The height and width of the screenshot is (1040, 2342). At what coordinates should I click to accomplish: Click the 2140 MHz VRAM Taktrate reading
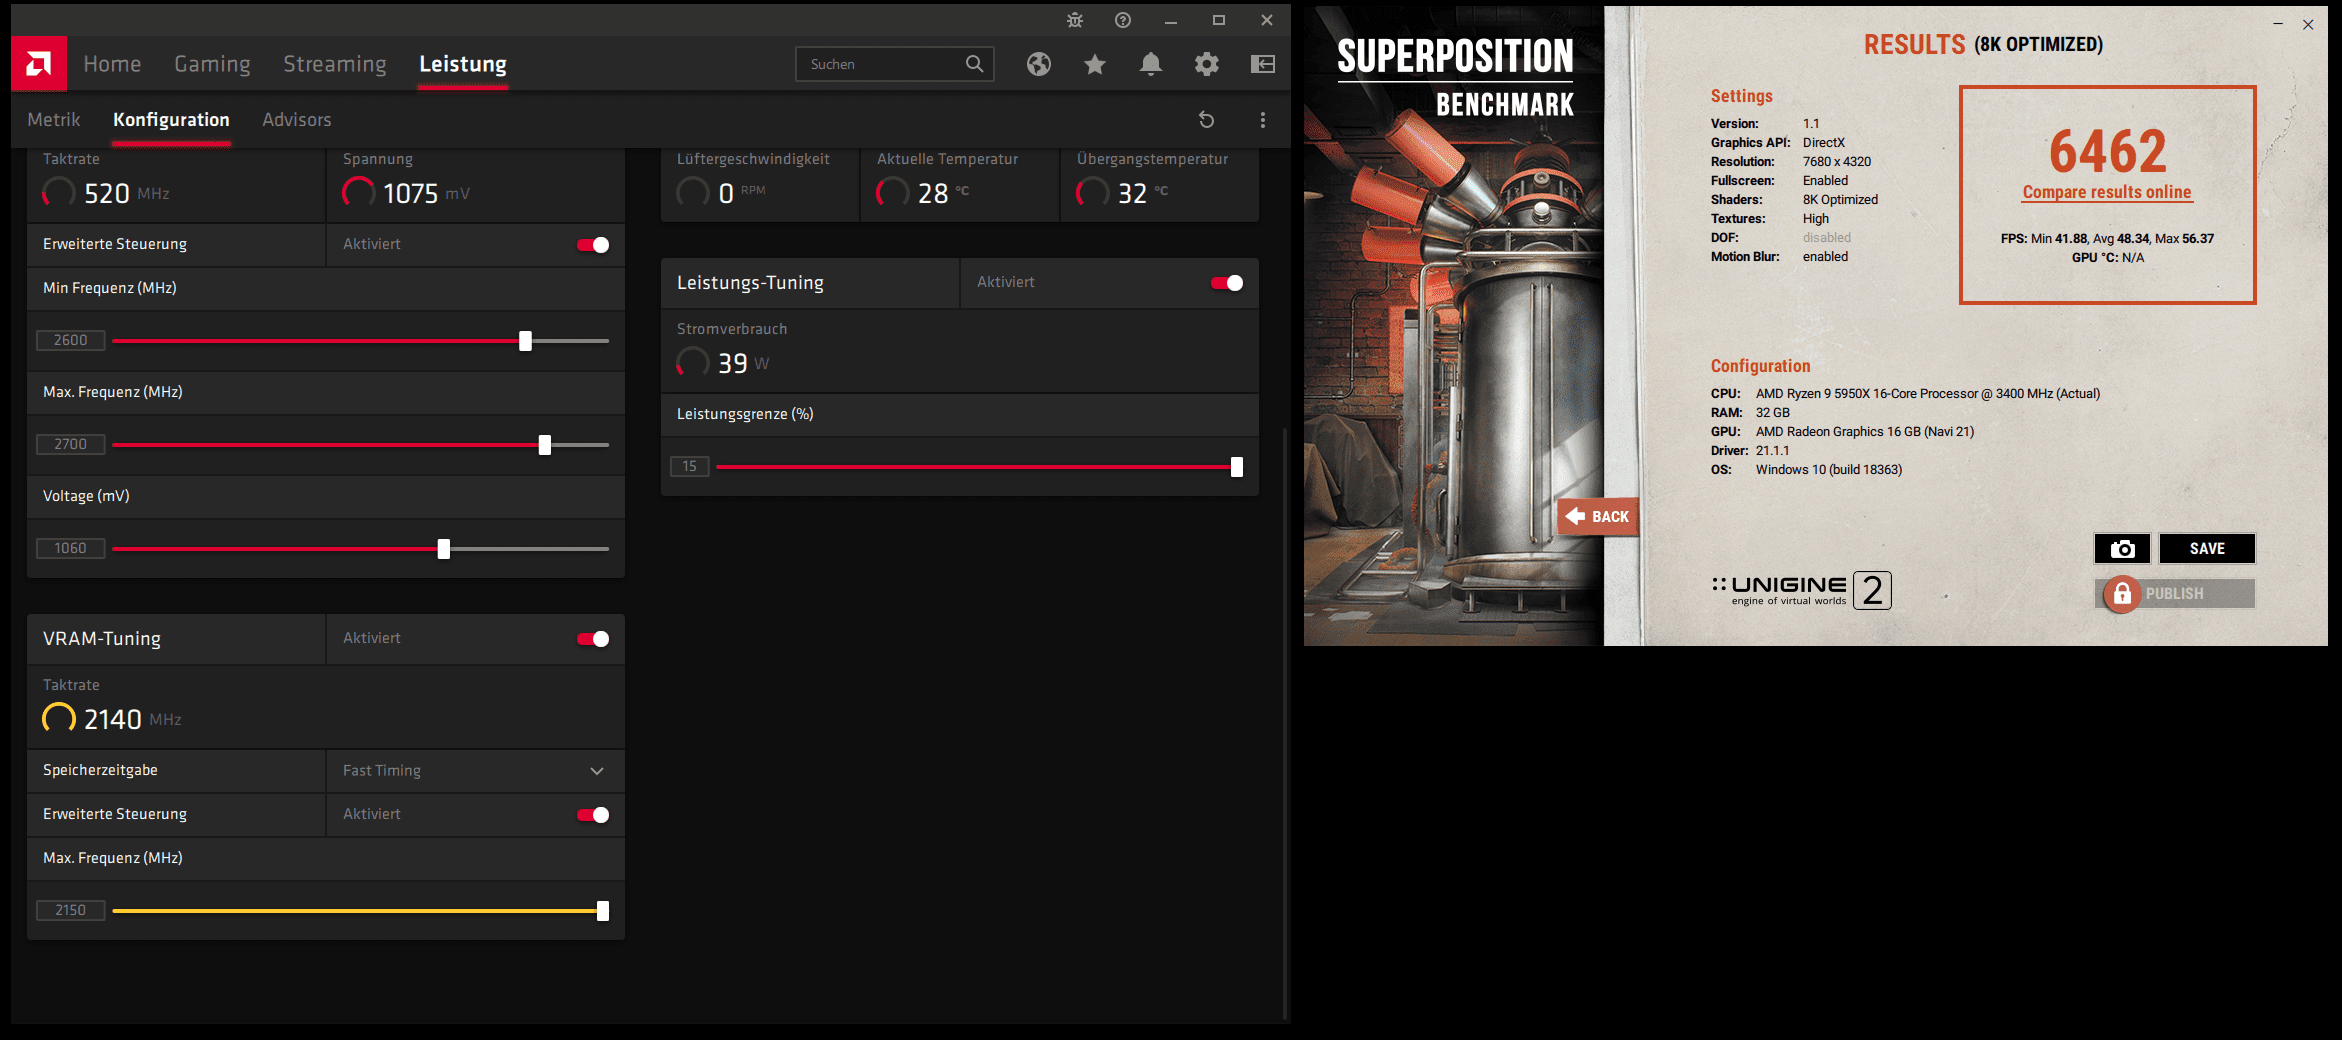tap(132, 719)
